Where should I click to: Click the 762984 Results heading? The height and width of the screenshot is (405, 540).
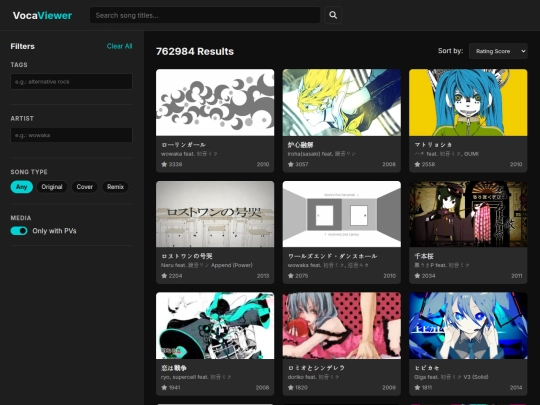(195, 51)
